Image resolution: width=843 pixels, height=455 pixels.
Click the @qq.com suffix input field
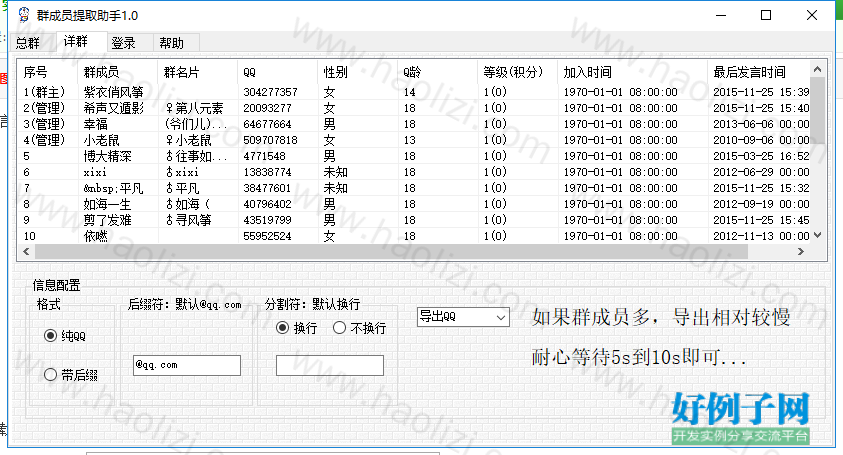187,365
